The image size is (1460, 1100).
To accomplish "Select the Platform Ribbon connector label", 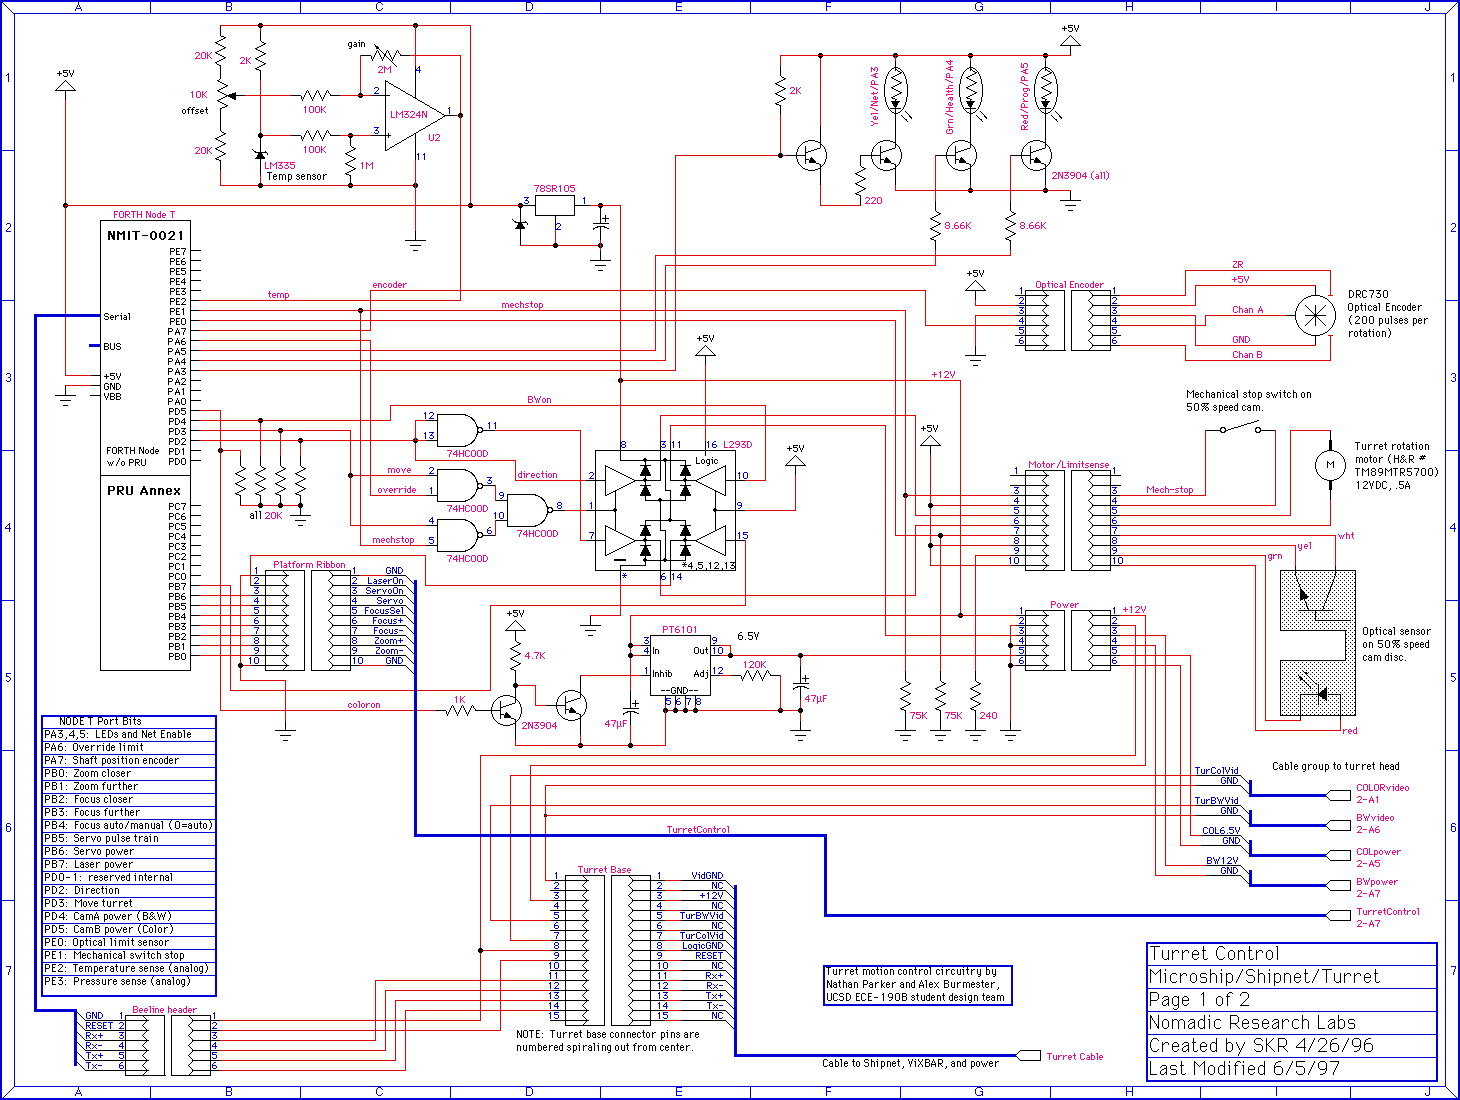I will pos(309,565).
